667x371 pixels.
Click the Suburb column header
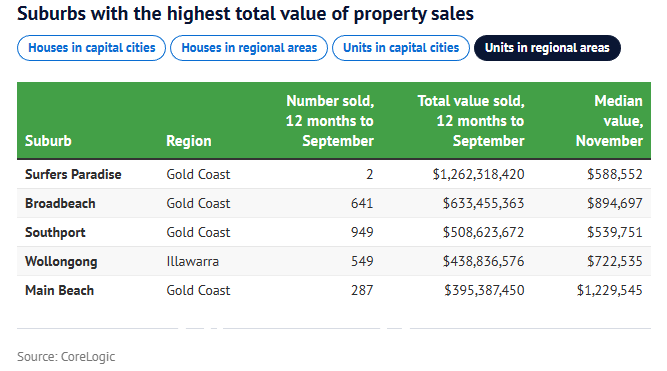pyautogui.click(x=48, y=141)
